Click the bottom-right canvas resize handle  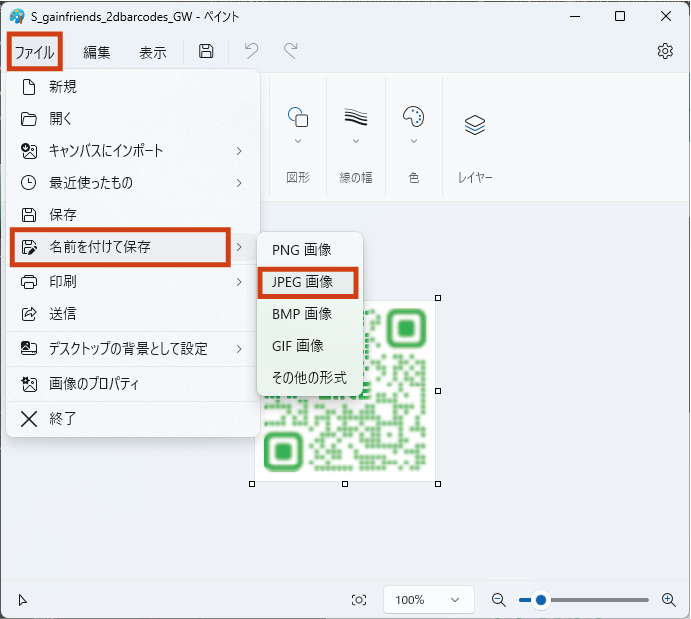click(438, 484)
